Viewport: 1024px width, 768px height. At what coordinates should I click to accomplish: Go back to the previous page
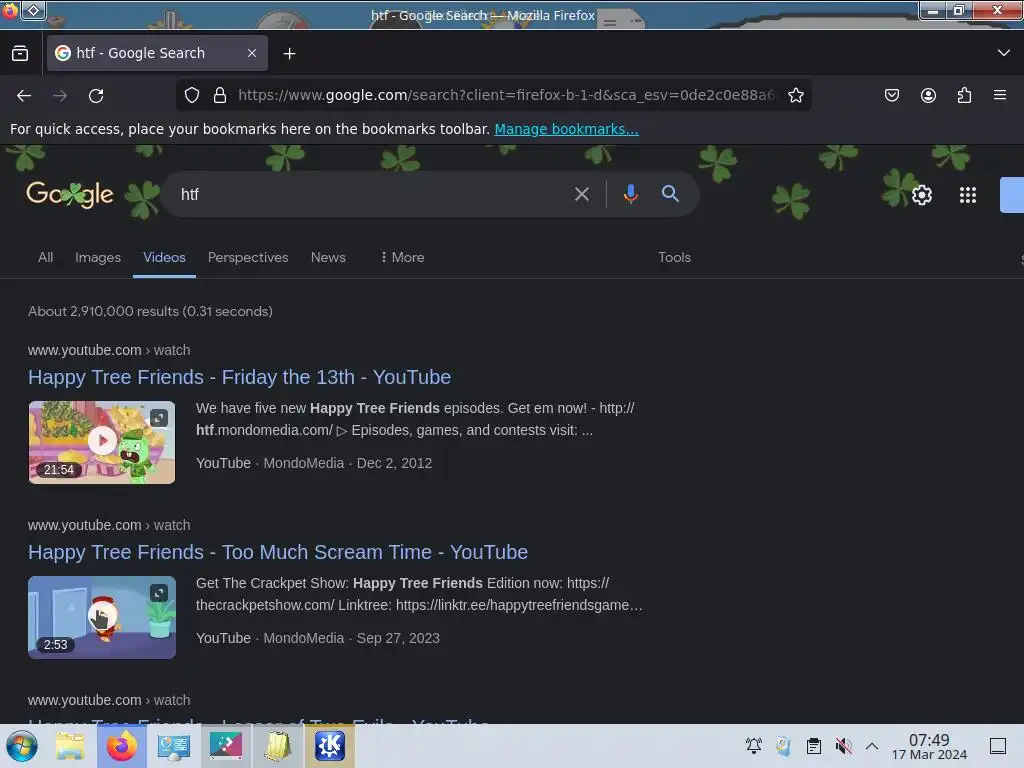coord(24,96)
